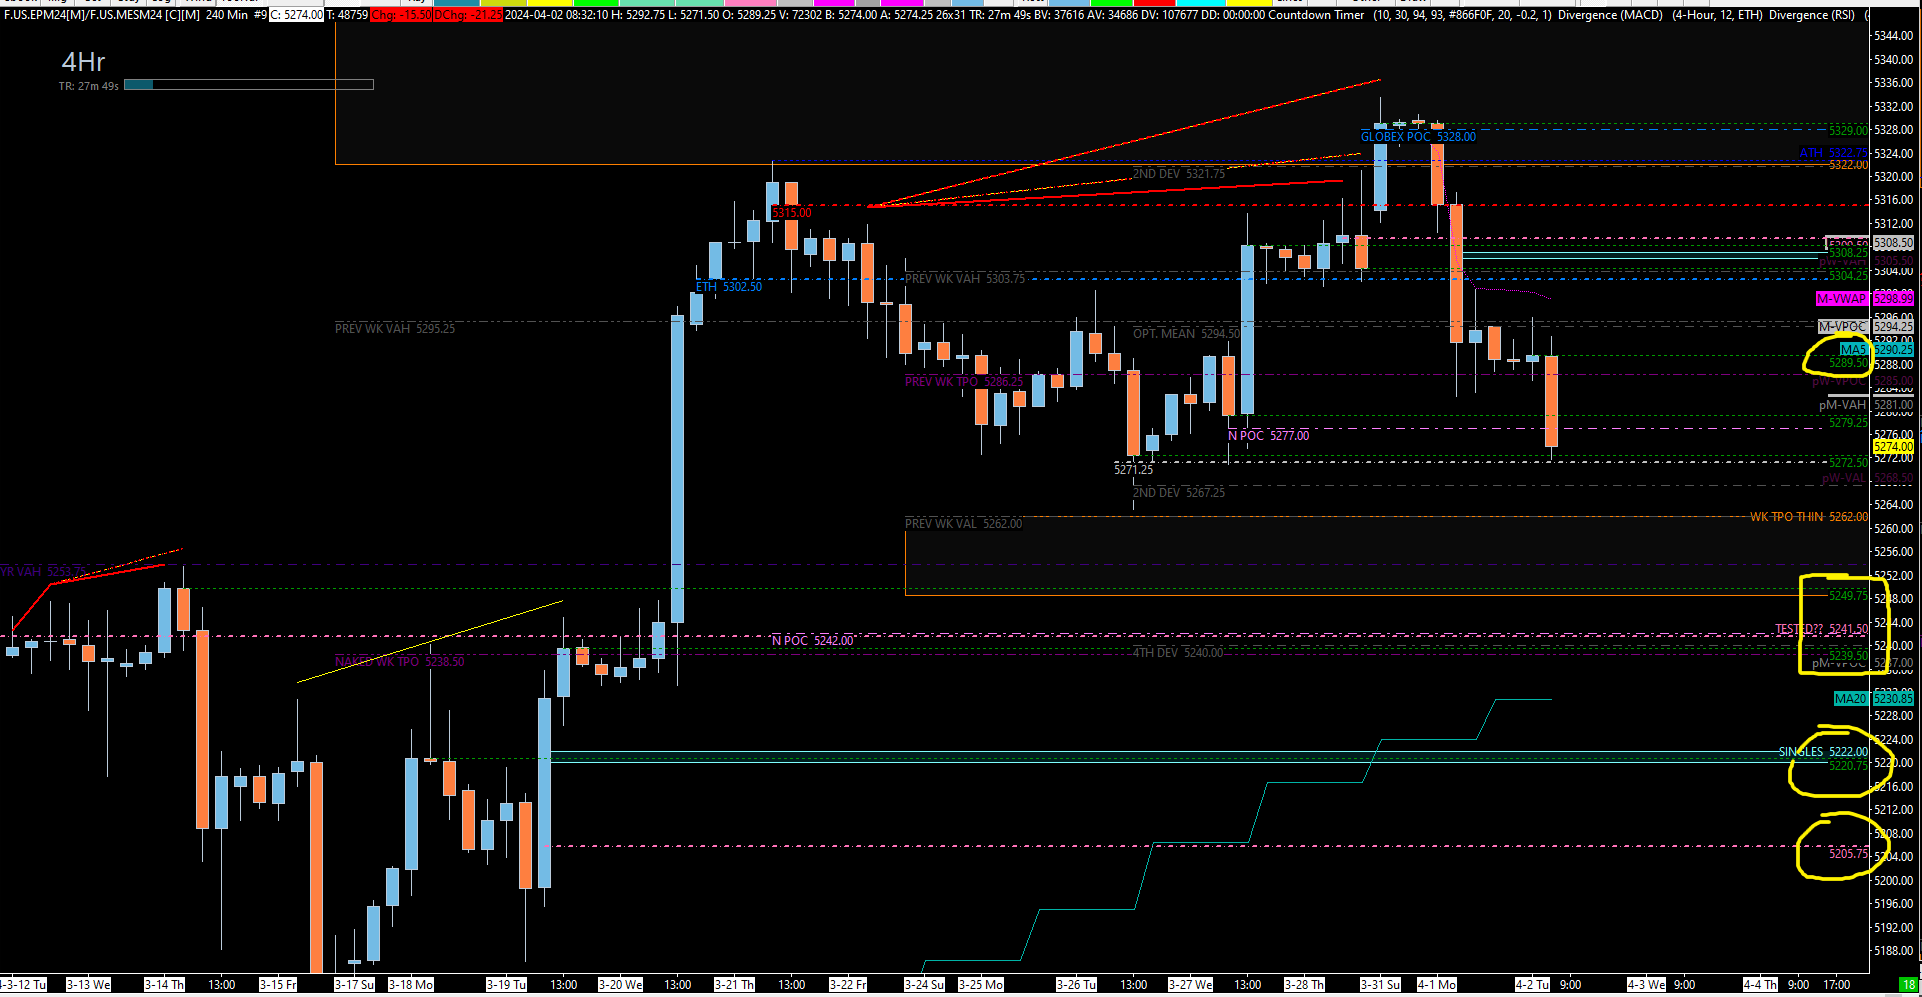This screenshot has height=997, width=1922.
Task: Select the NAKED WK TPO 5238.50 label
Action: [x=399, y=662]
